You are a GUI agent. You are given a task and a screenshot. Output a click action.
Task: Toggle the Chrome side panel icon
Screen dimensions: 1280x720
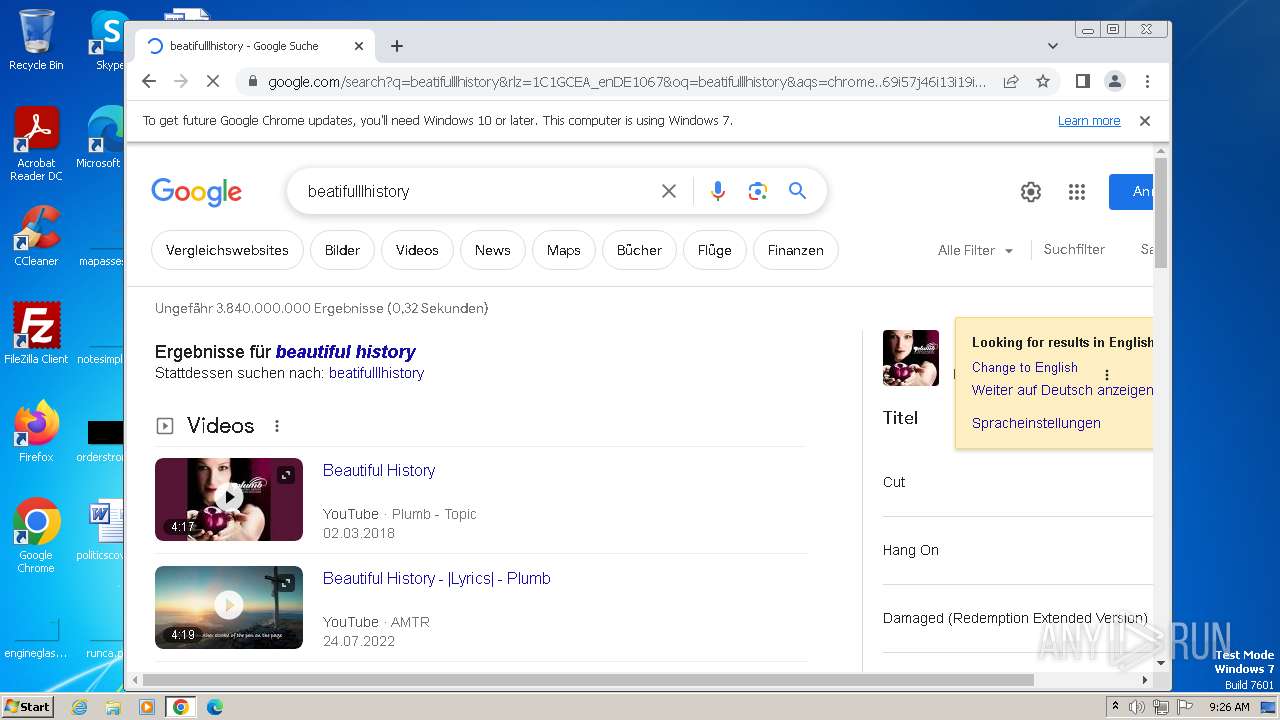[x=1082, y=81]
